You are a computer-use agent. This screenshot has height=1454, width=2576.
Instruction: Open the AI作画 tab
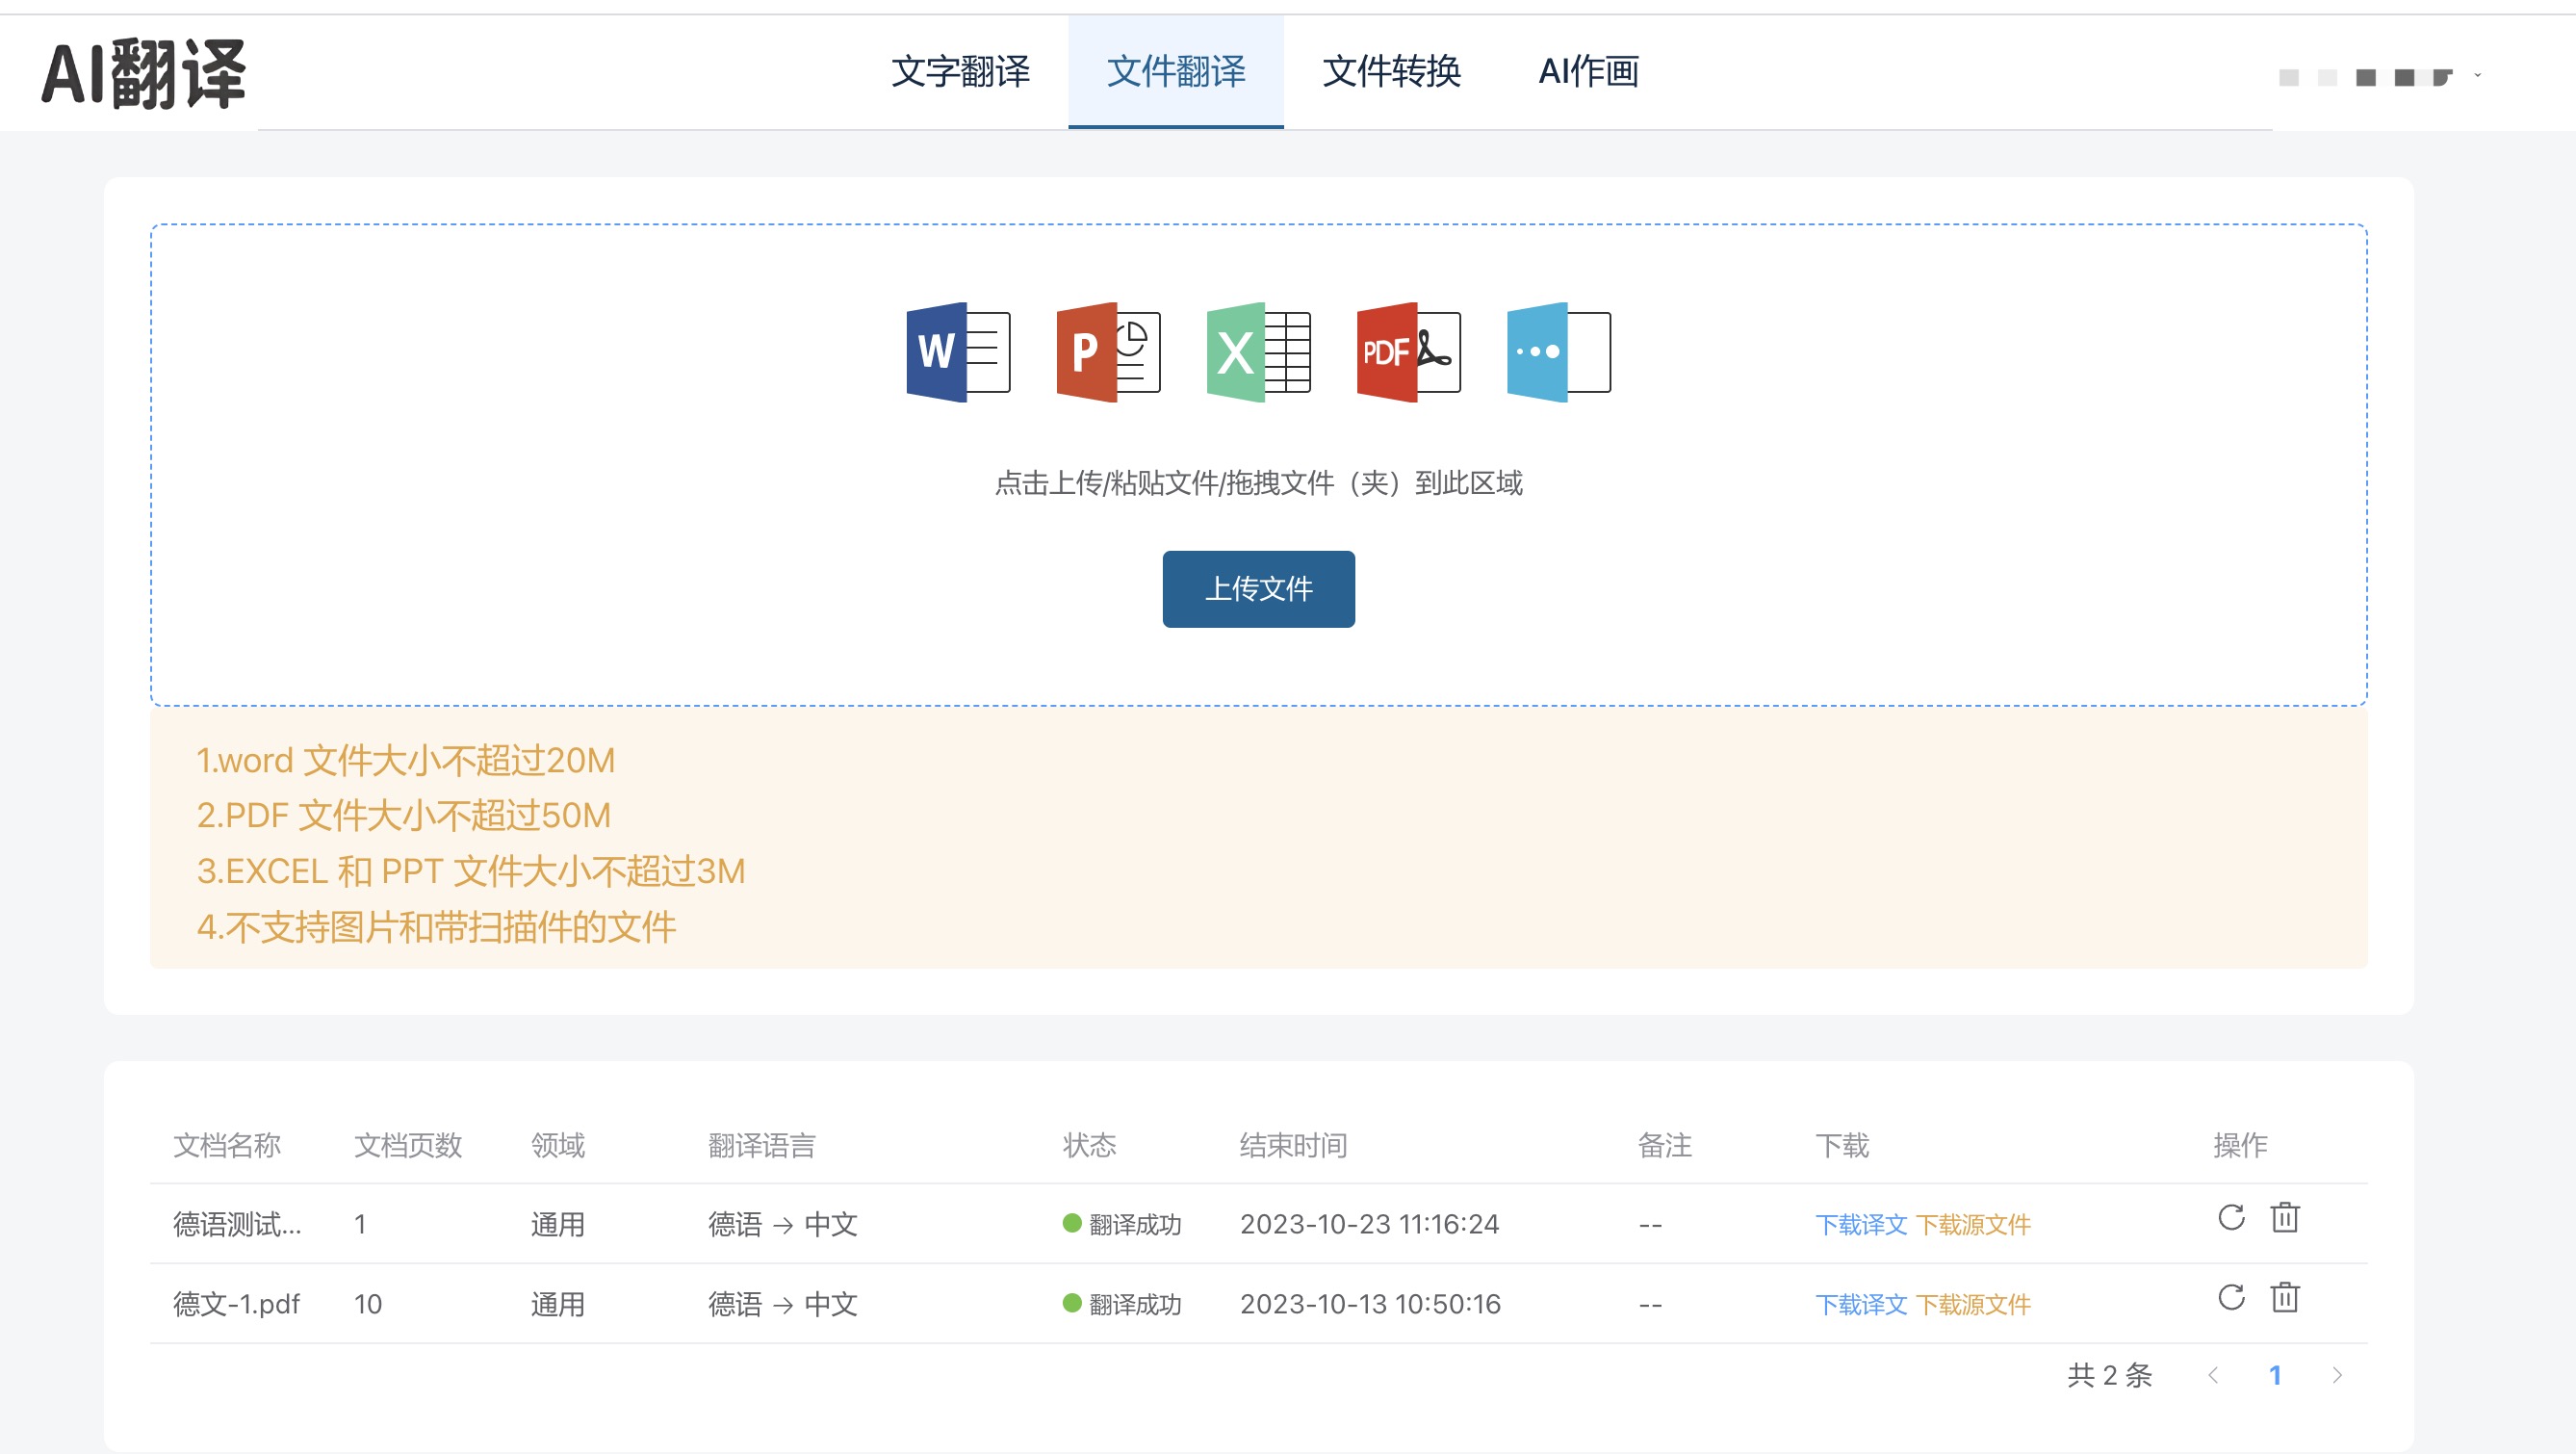coord(1589,72)
